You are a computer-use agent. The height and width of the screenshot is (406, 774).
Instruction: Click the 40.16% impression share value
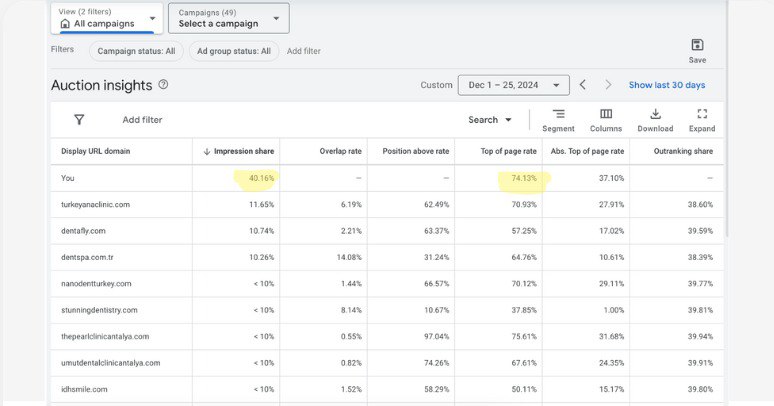click(261, 178)
